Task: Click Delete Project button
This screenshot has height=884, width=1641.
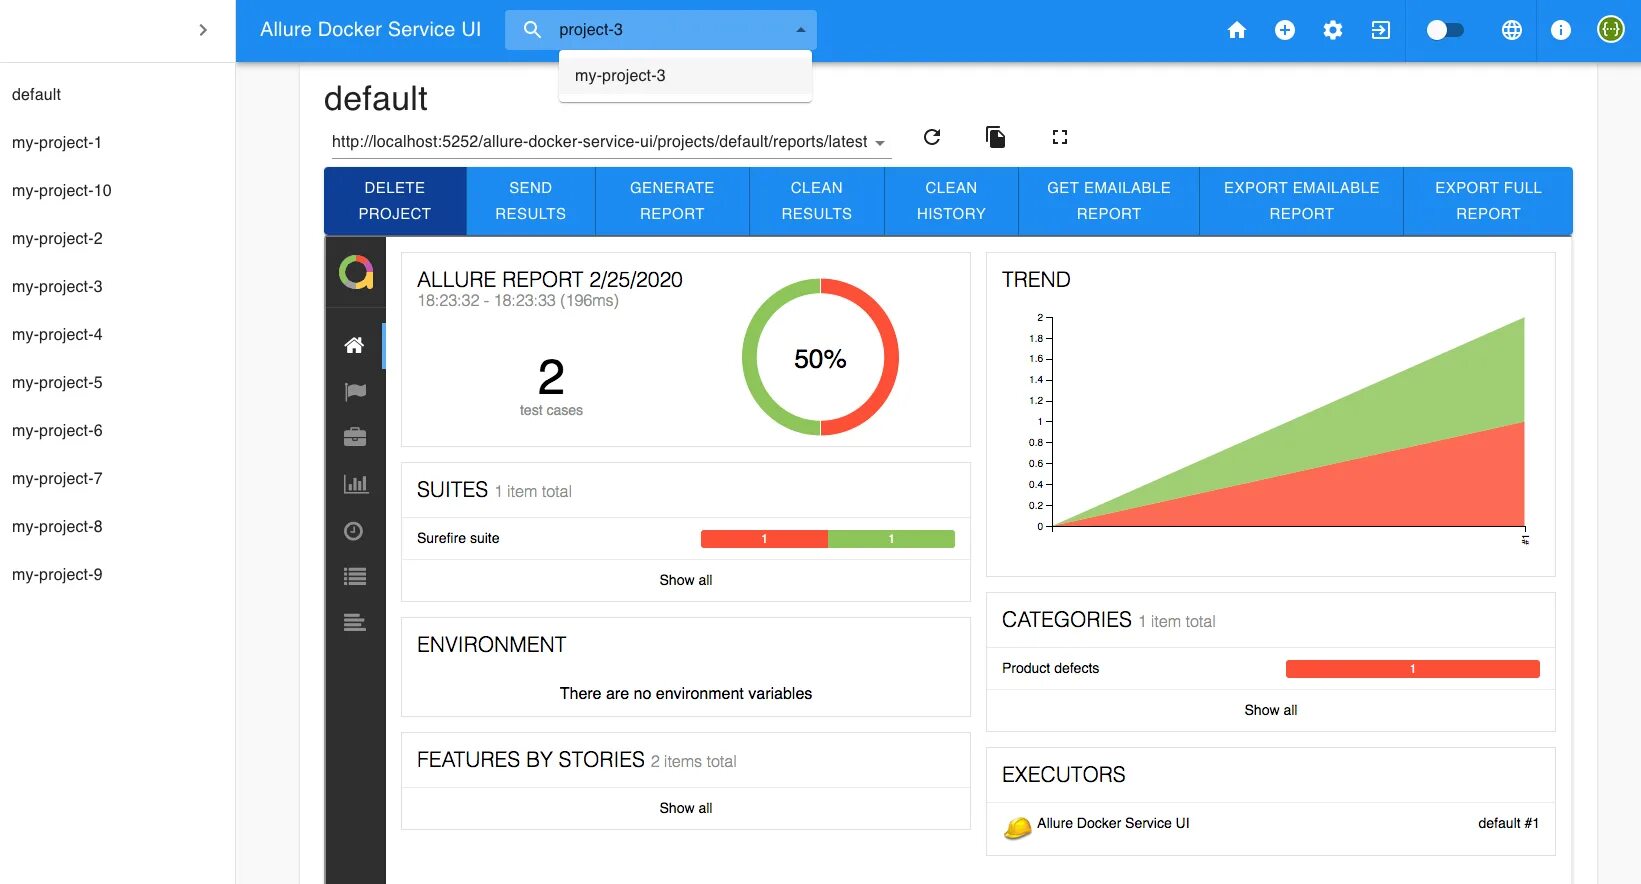Action: (395, 201)
